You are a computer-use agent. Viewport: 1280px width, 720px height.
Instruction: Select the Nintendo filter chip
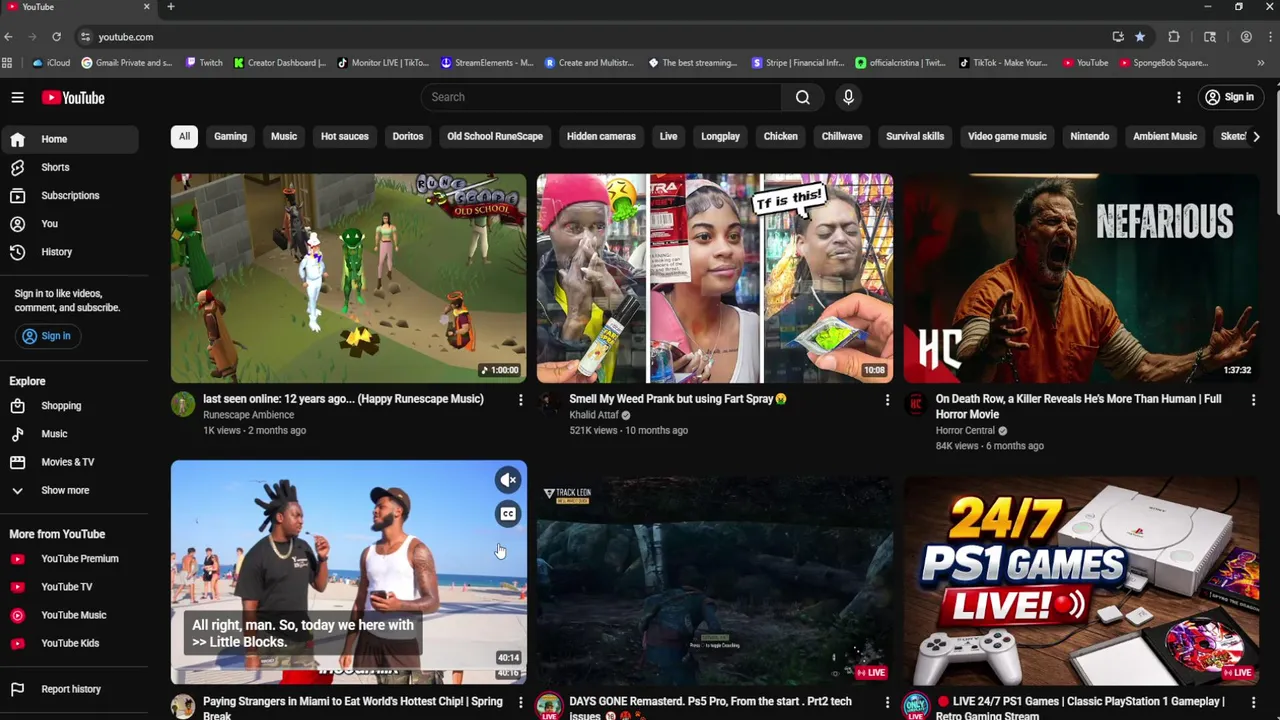pos(1090,136)
